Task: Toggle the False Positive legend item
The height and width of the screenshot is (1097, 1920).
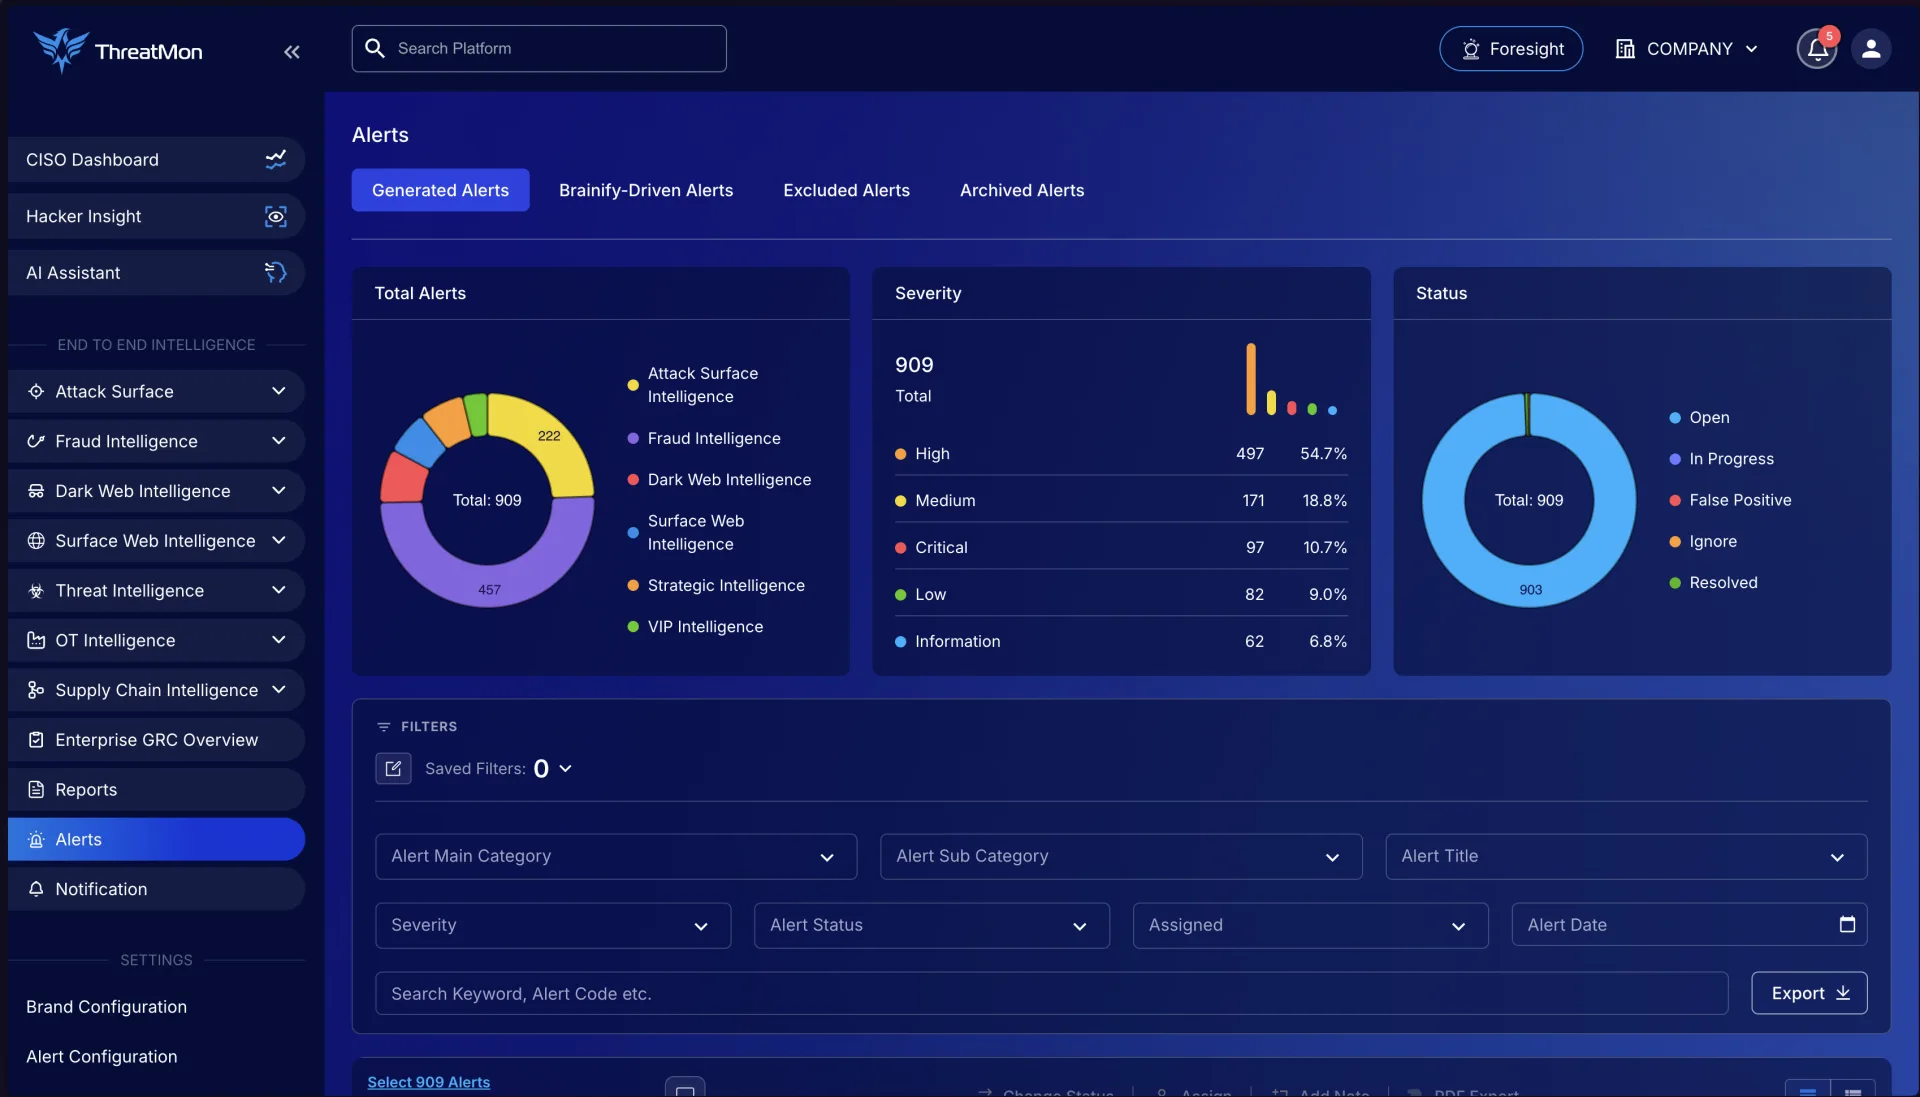Action: click(1730, 500)
